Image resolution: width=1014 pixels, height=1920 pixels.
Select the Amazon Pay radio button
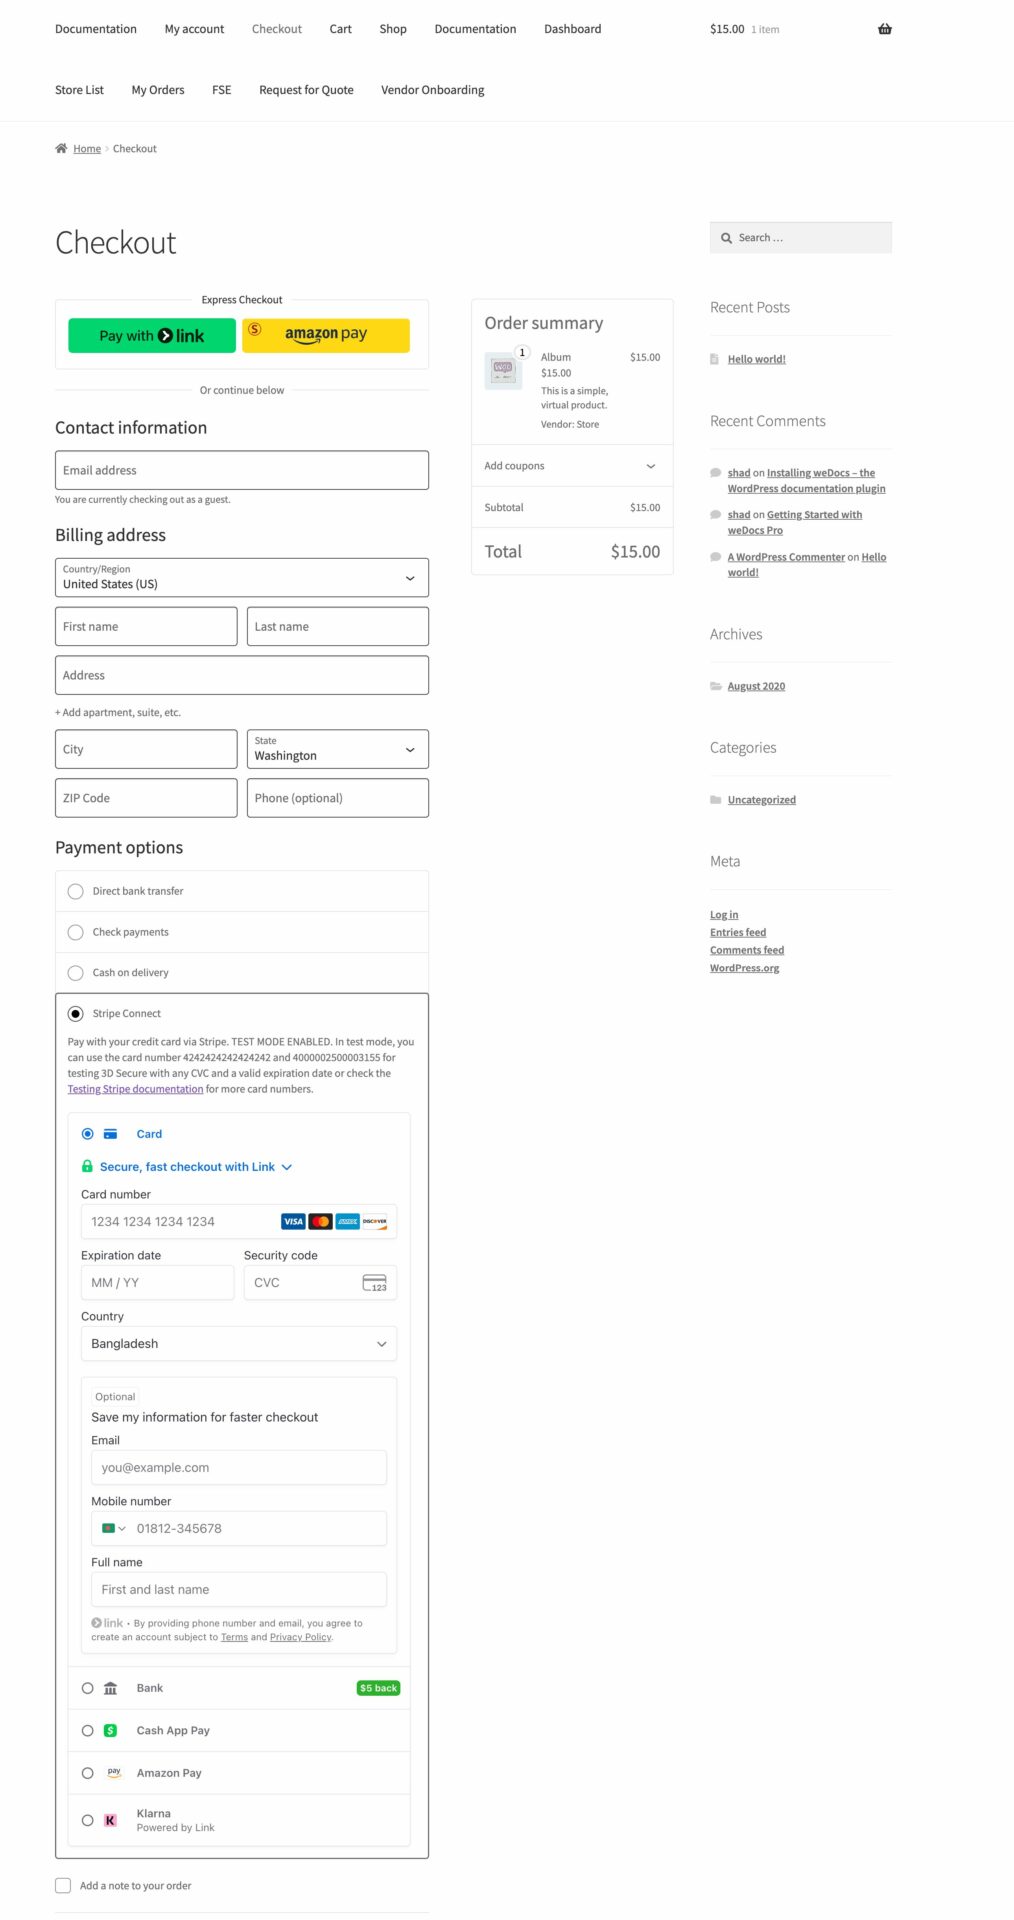pyautogui.click(x=87, y=1773)
